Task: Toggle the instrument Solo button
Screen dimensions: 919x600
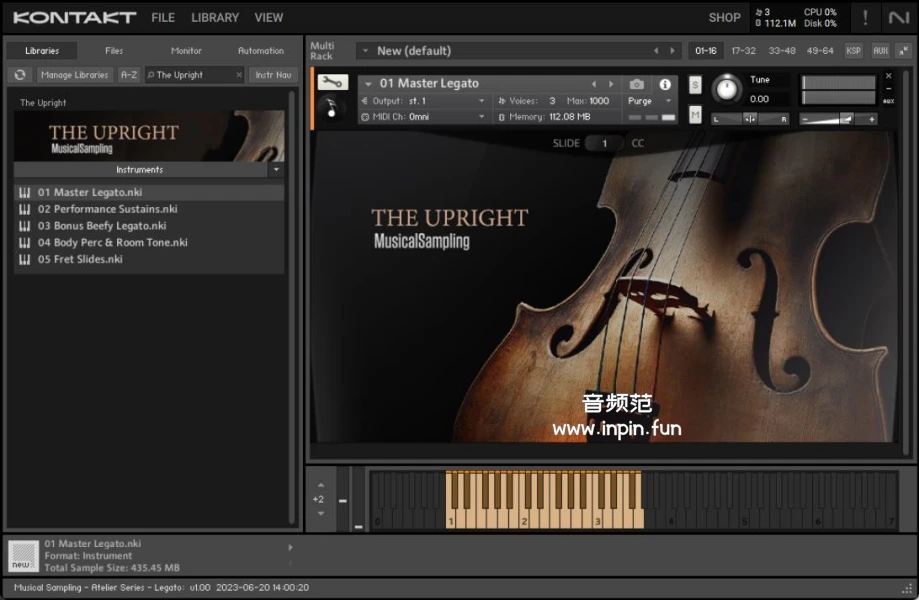Action: click(x=695, y=86)
